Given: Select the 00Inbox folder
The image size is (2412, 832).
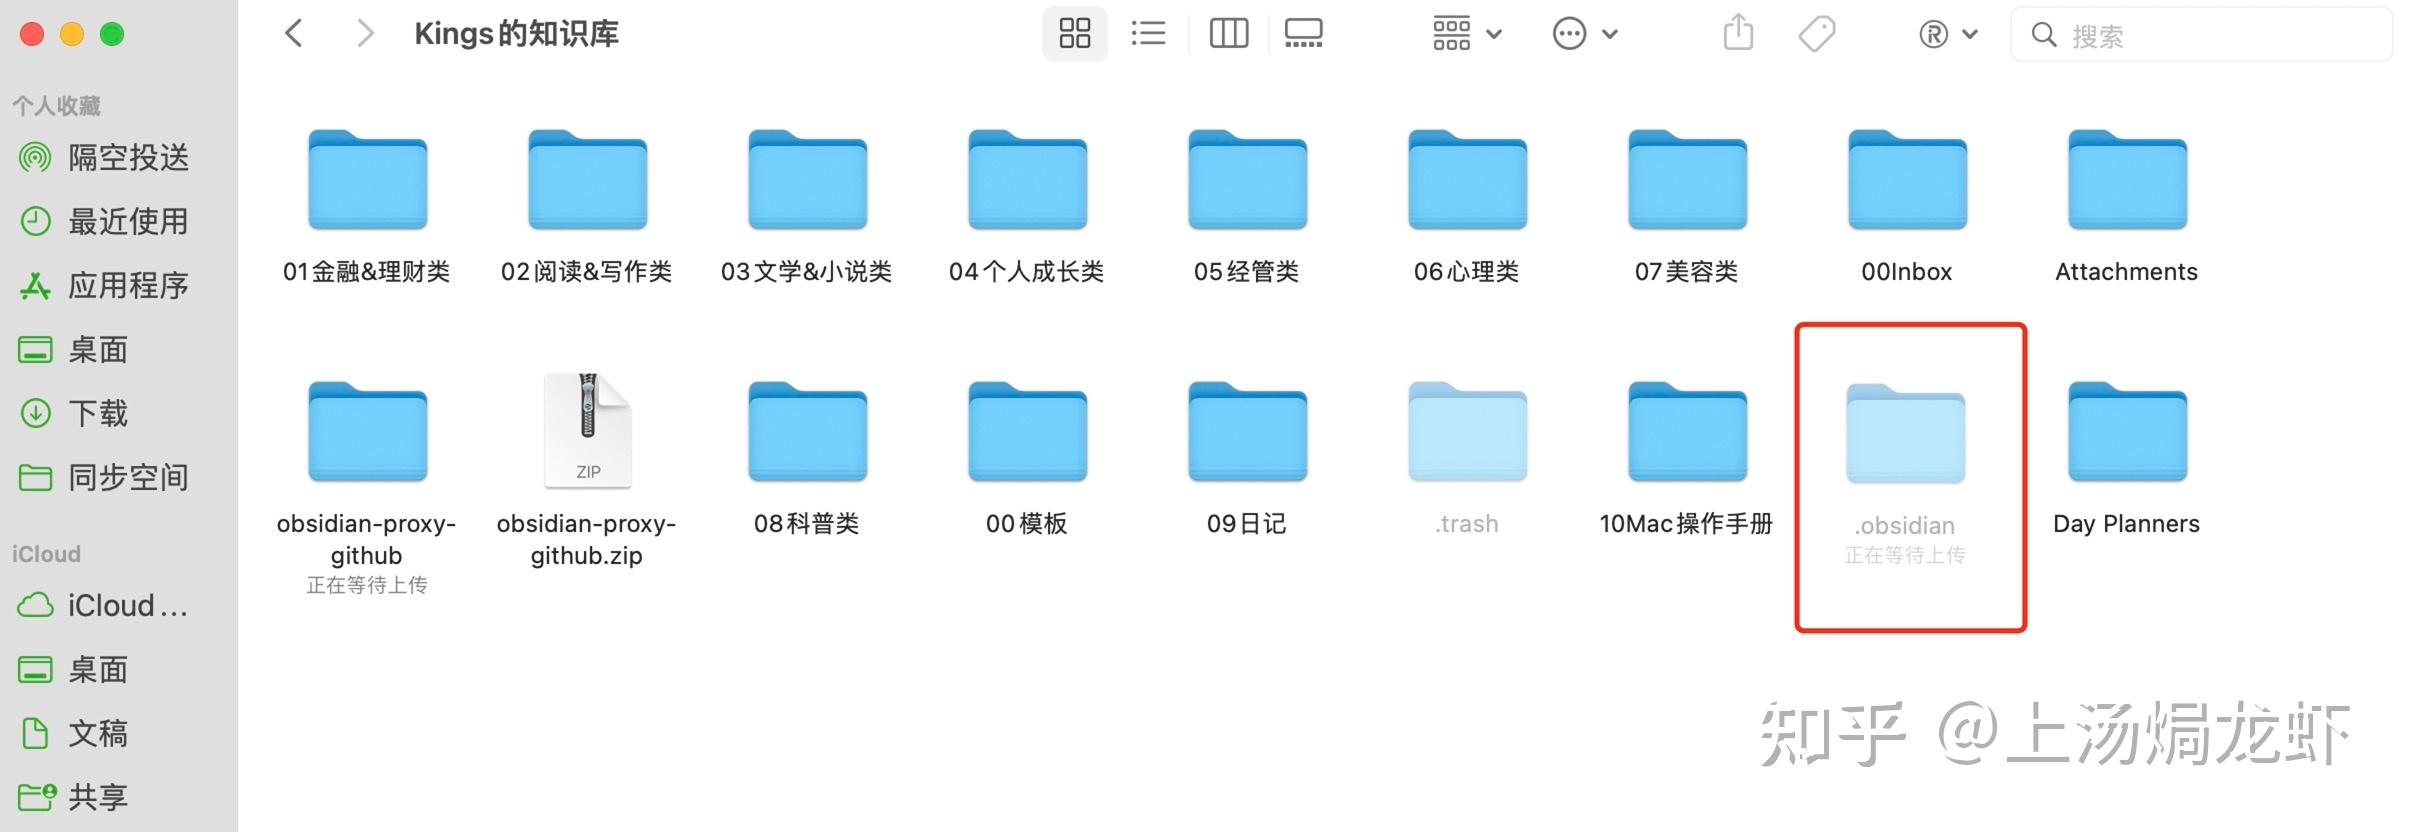Looking at the screenshot, I should [1907, 181].
